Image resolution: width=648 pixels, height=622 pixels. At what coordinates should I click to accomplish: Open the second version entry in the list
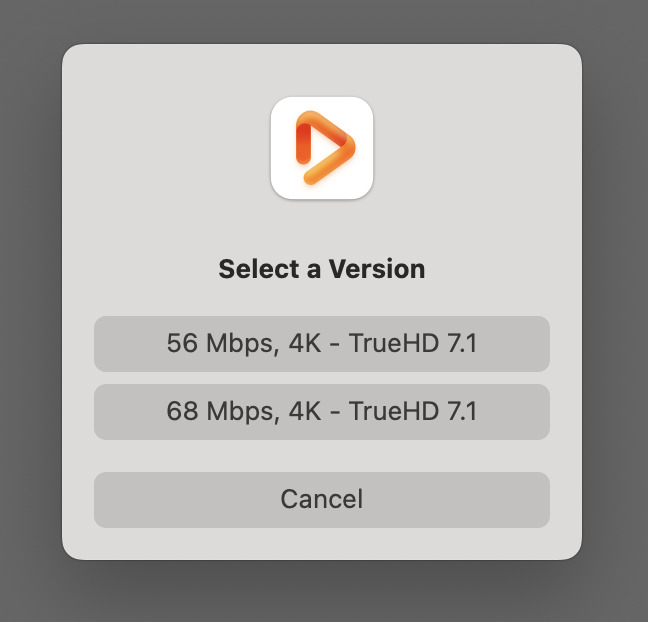(322, 412)
